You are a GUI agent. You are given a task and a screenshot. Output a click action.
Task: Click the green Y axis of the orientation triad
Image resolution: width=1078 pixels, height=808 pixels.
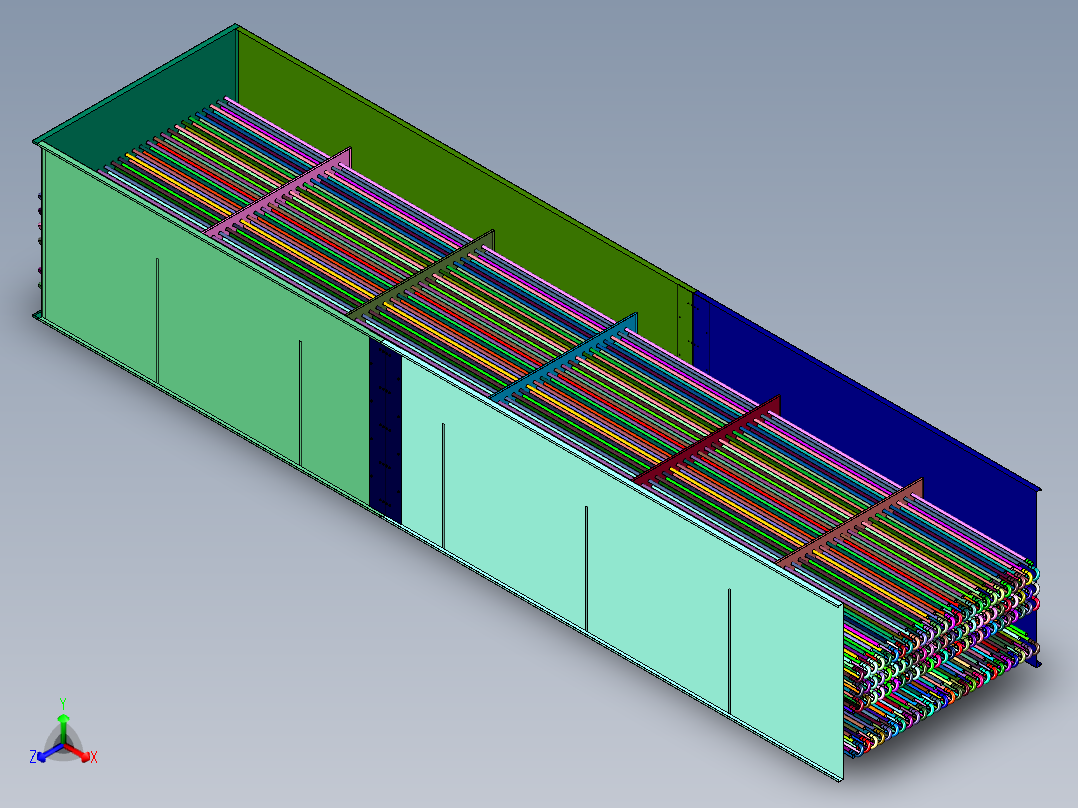point(63,722)
